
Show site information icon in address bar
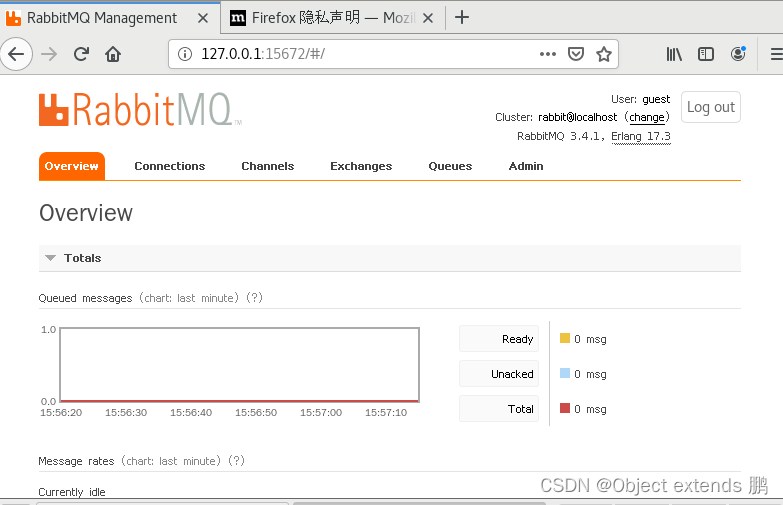click(185, 54)
